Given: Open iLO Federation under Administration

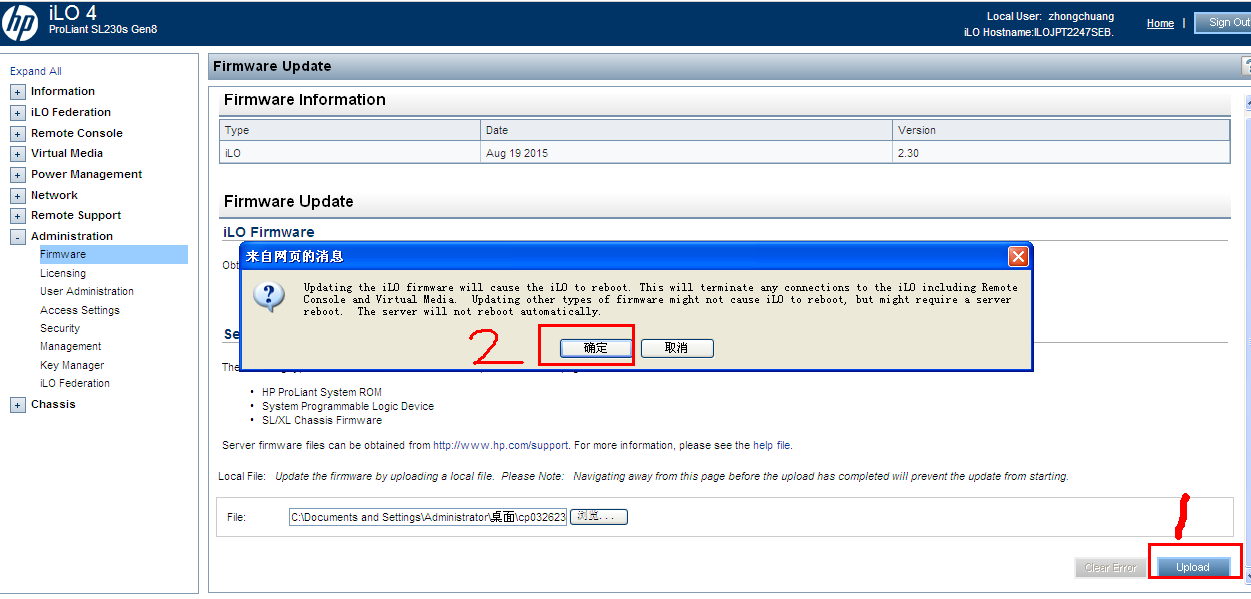Looking at the screenshot, I should (75, 383).
